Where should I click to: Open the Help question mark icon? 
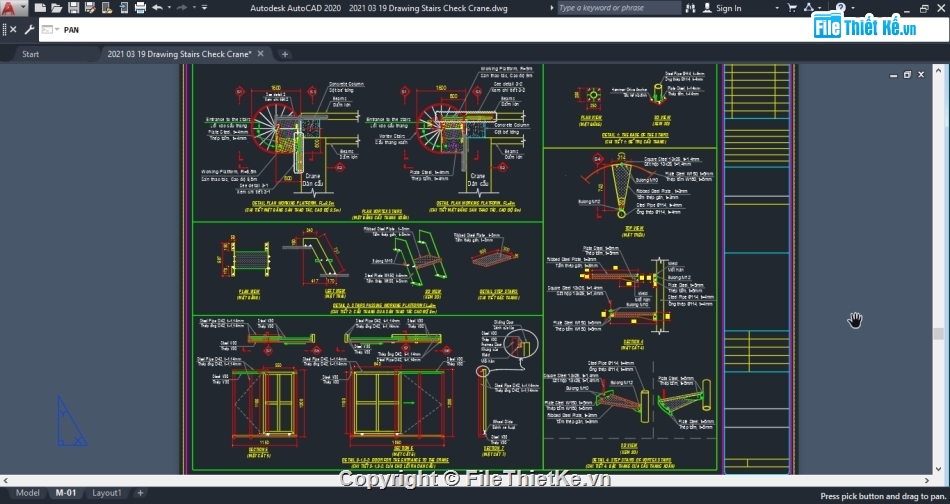click(840, 7)
